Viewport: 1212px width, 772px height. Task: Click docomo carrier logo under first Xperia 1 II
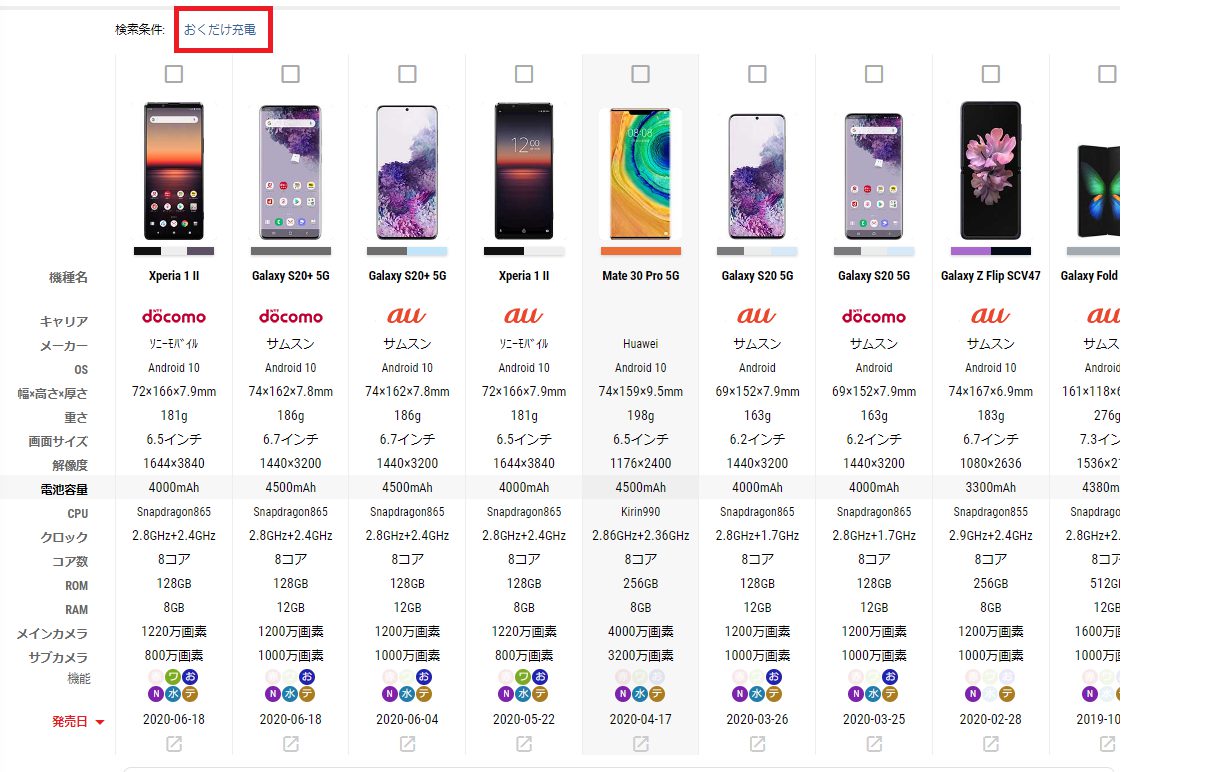click(x=174, y=316)
